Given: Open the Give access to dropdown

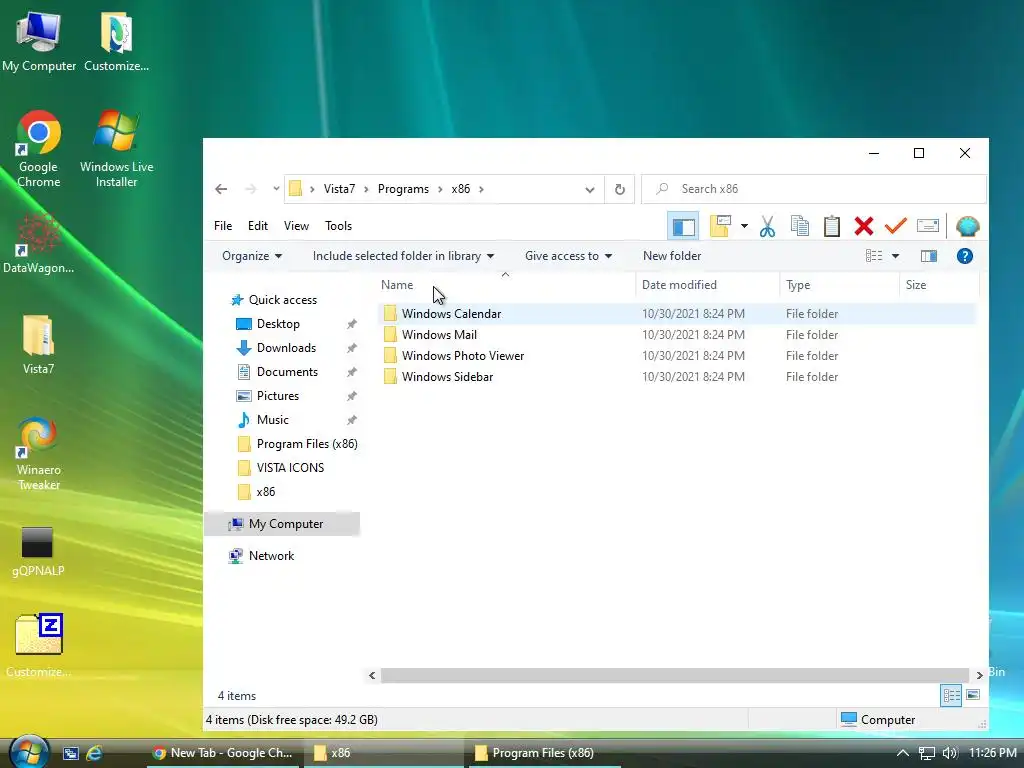Looking at the screenshot, I should pyautogui.click(x=569, y=256).
